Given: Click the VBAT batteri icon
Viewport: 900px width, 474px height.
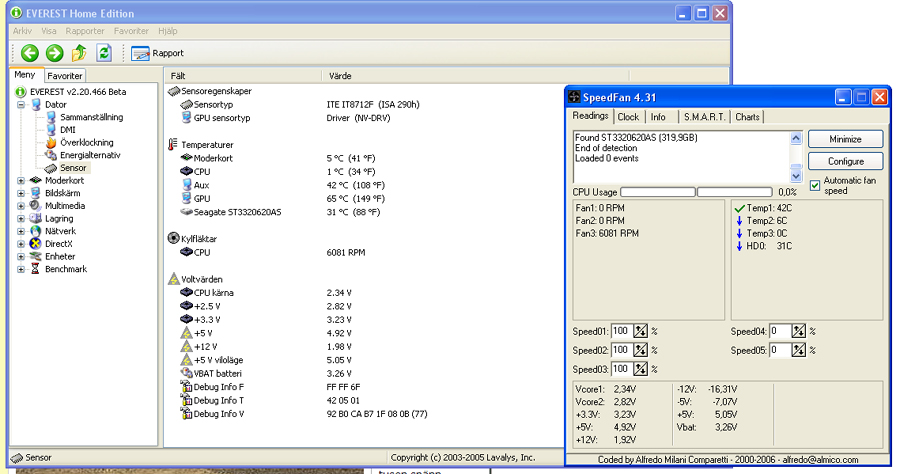Looking at the screenshot, I should click(186, 373).
